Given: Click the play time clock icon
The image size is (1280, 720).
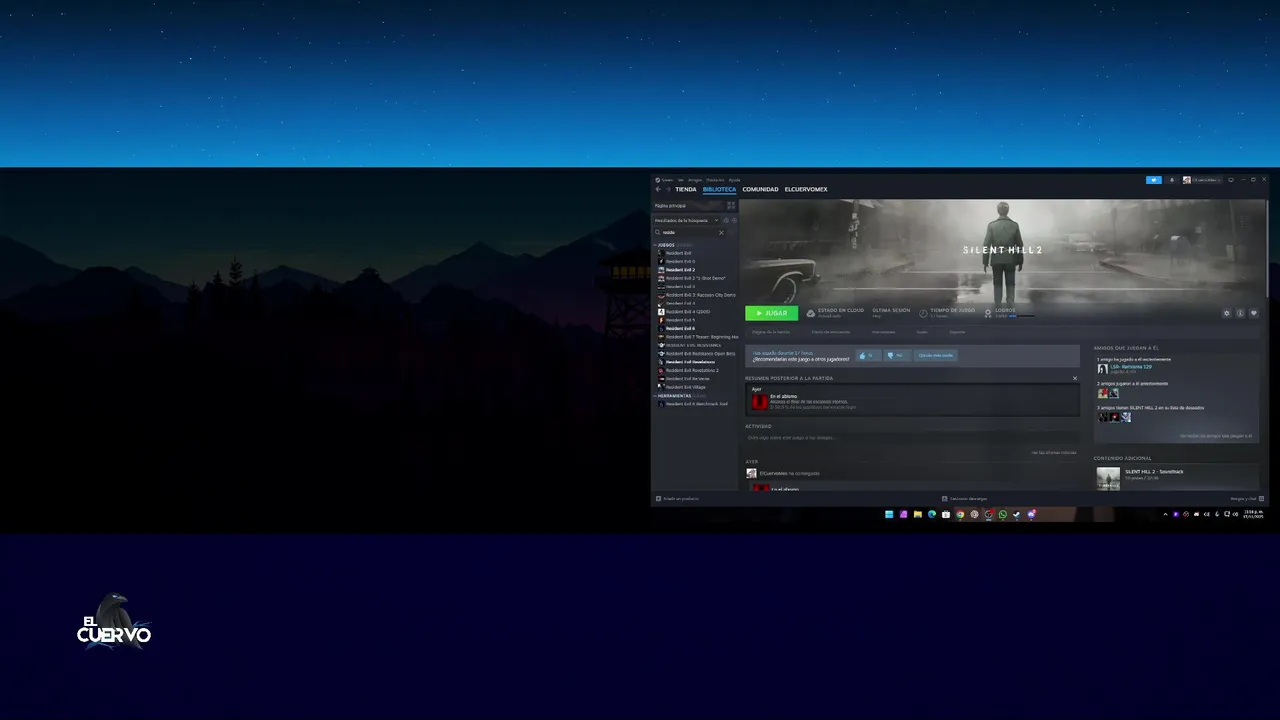Looking at the screenshot, I should [923, 313].
